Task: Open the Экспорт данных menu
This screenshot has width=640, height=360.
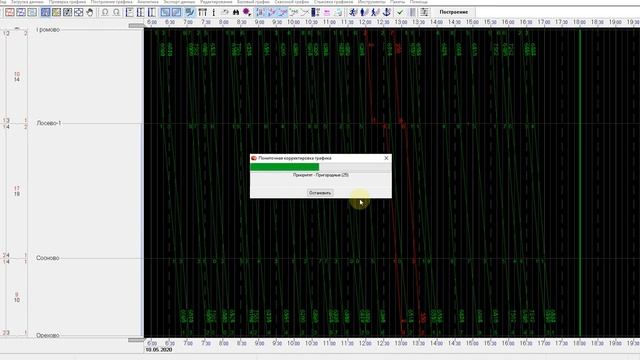Action: coord(179,2)
